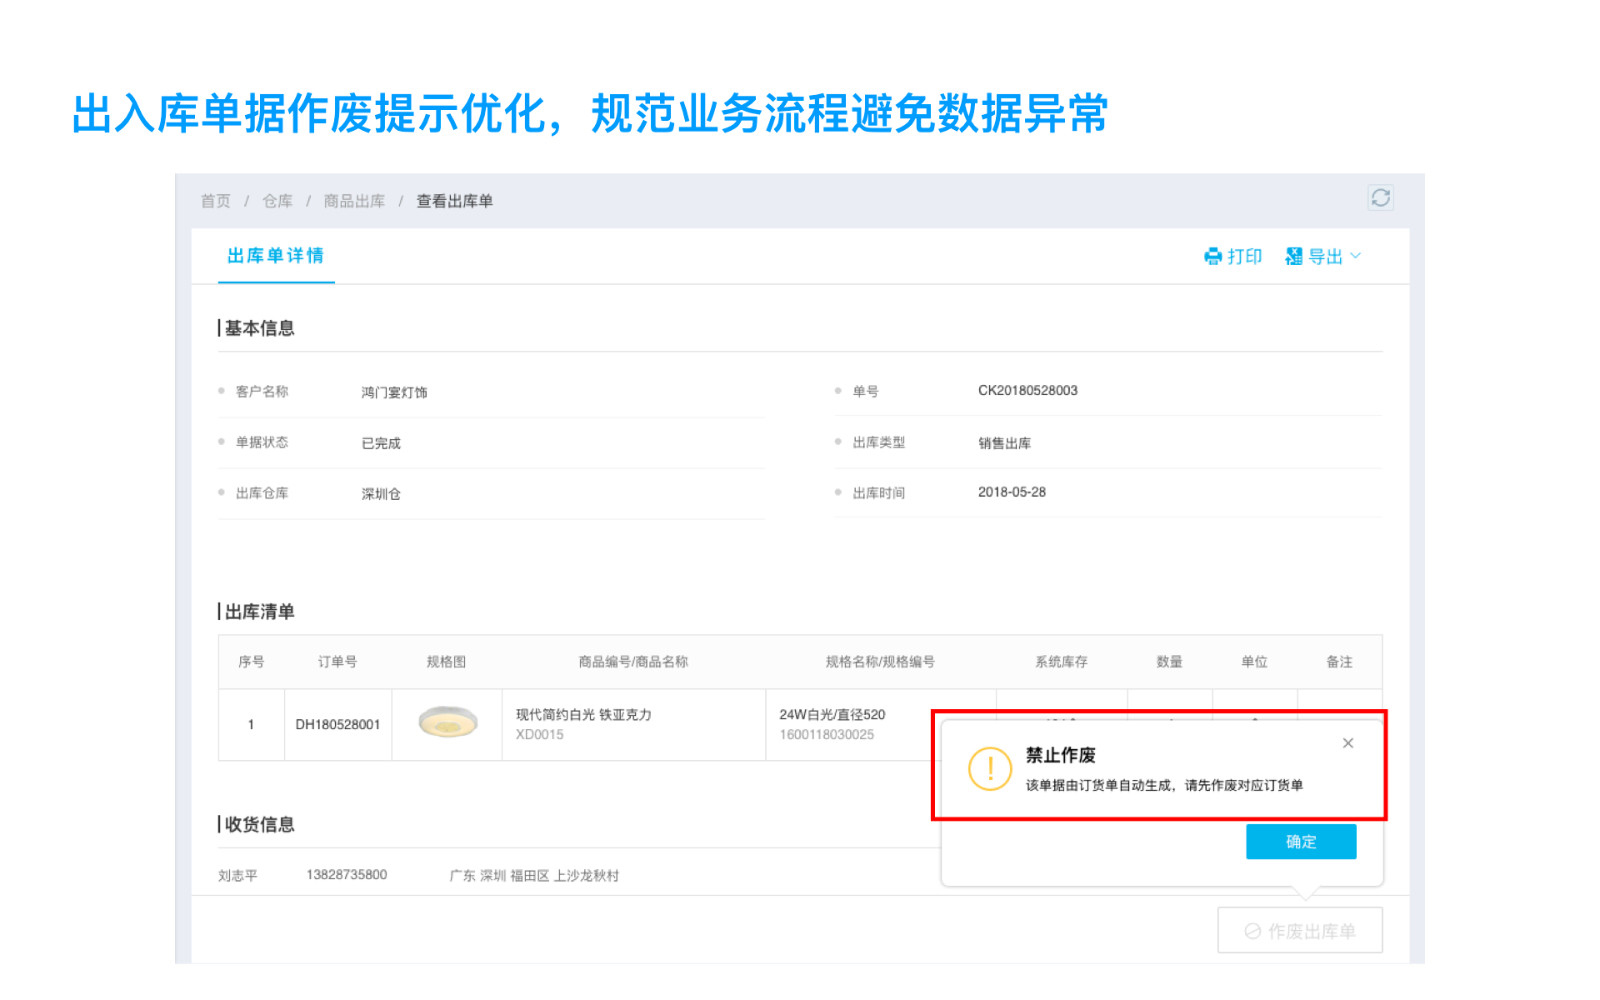Click the yellow warning exclamation icon
The width and height of the screenshot is (1600, 1000).
990,769
